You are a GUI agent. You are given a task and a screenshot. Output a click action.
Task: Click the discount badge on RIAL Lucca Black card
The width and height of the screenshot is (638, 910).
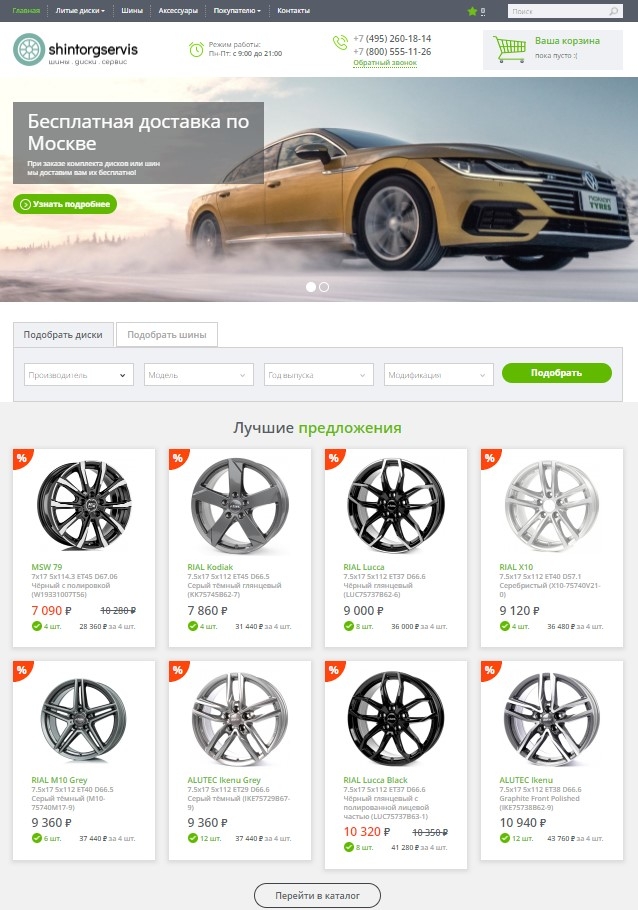[334, 670]
